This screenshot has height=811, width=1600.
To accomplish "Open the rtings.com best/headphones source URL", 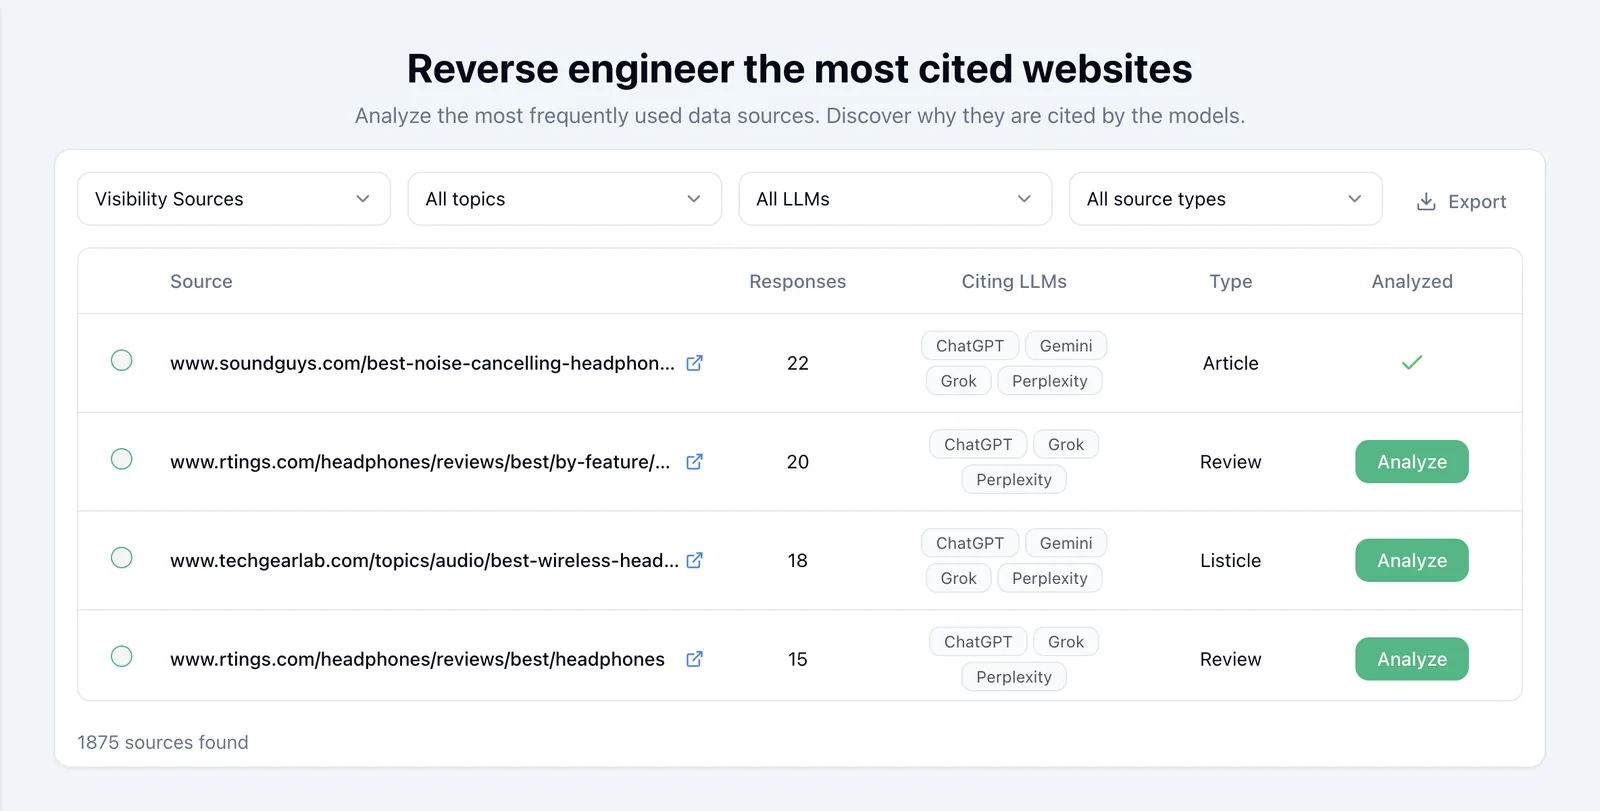I will point(417,659).
